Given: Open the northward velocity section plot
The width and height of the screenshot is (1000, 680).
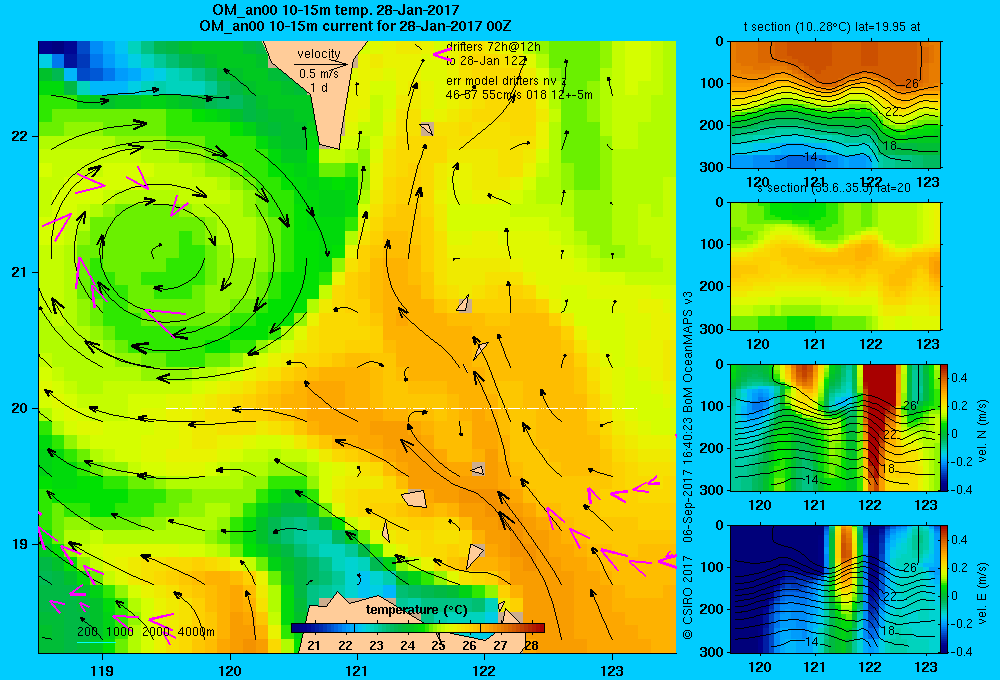Looking at the screenshot, I should (x=835, y=427).
